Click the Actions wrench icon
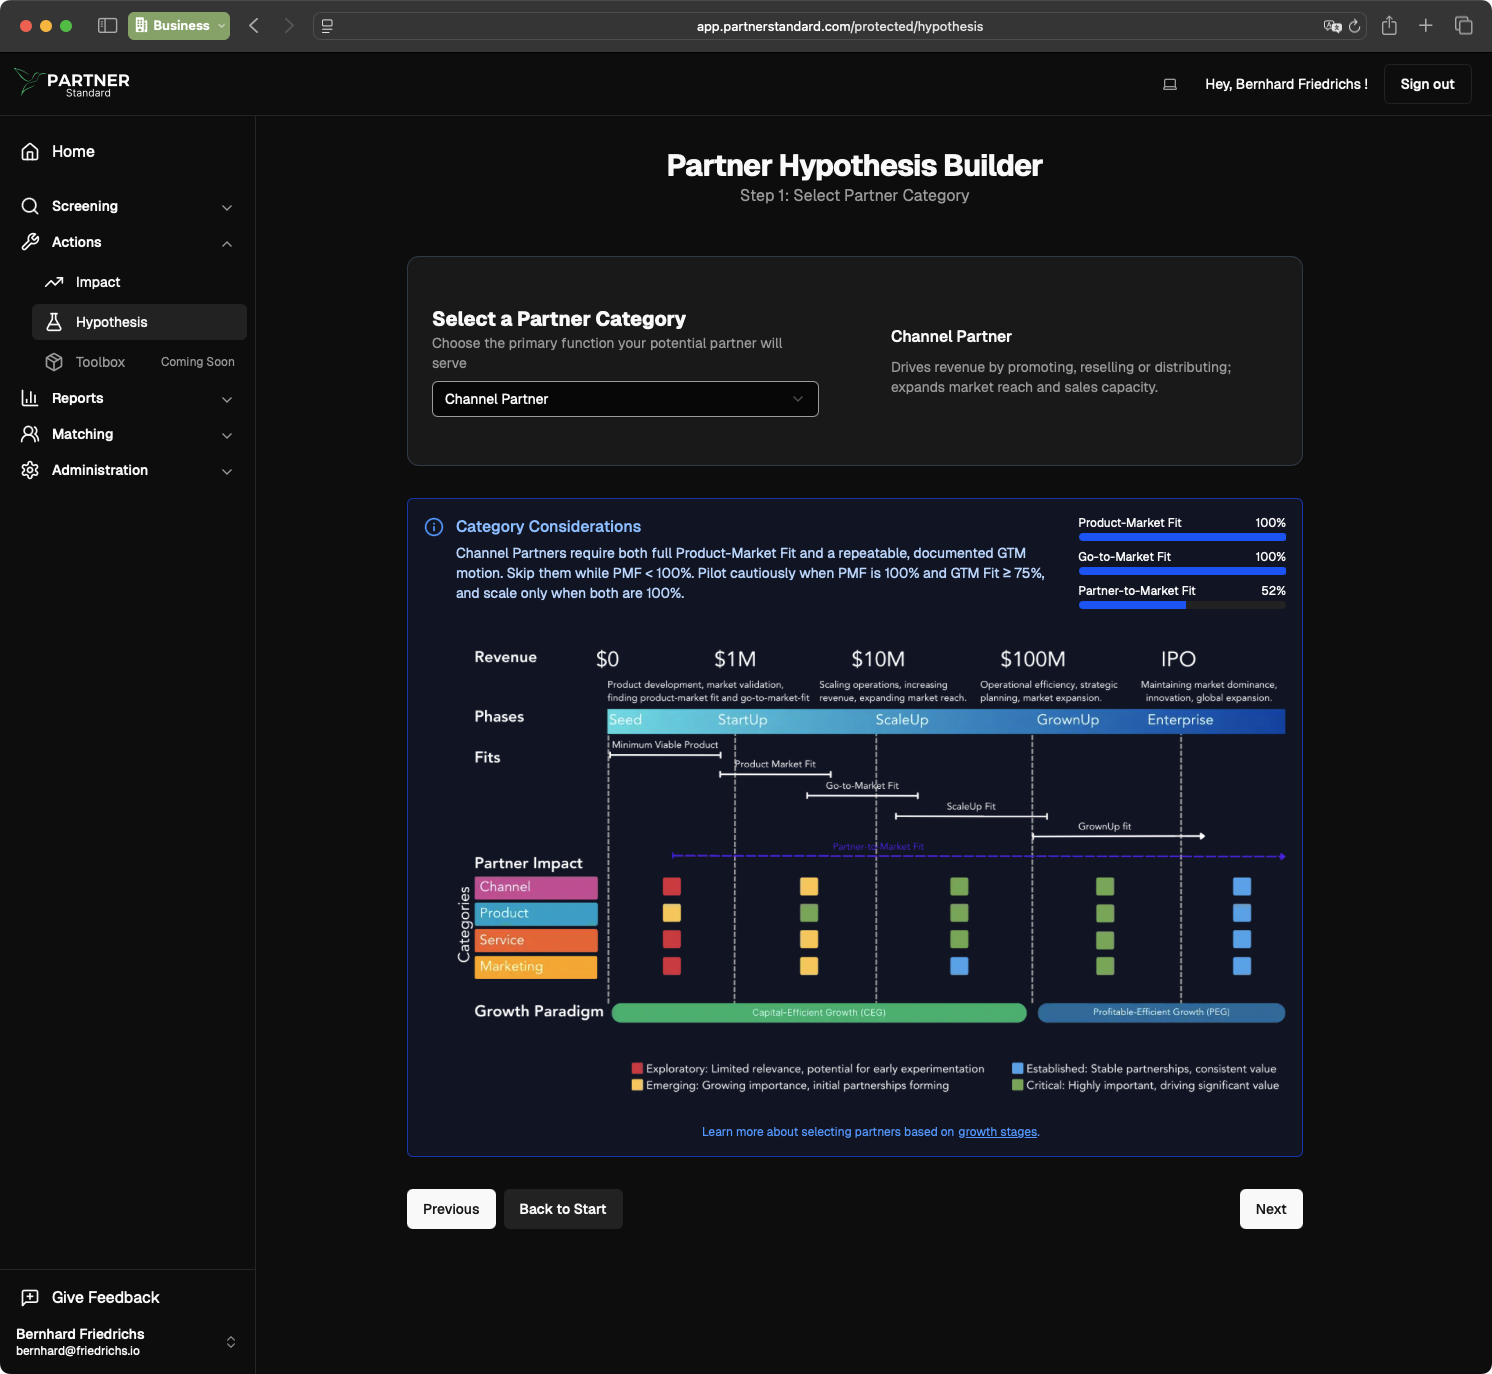Viewport: 1492px width, 1374px height. 31,242
